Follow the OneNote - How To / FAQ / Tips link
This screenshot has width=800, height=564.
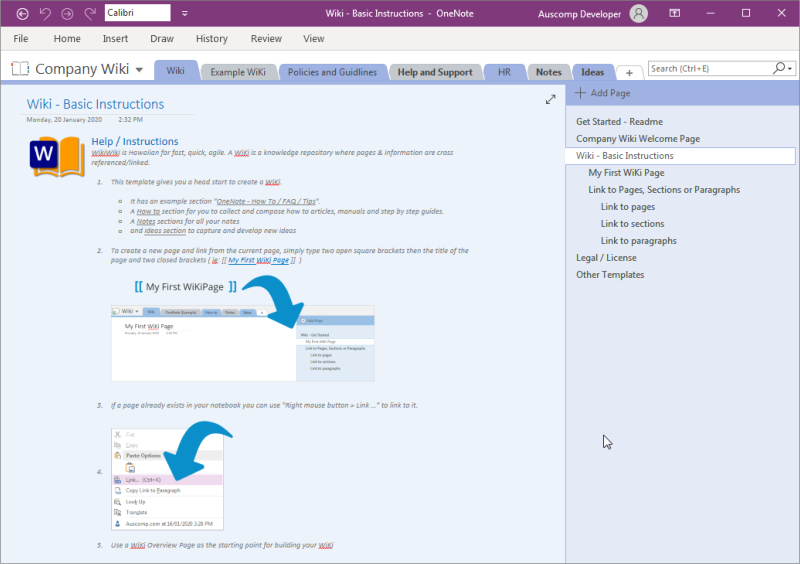(x=266, y=201)
